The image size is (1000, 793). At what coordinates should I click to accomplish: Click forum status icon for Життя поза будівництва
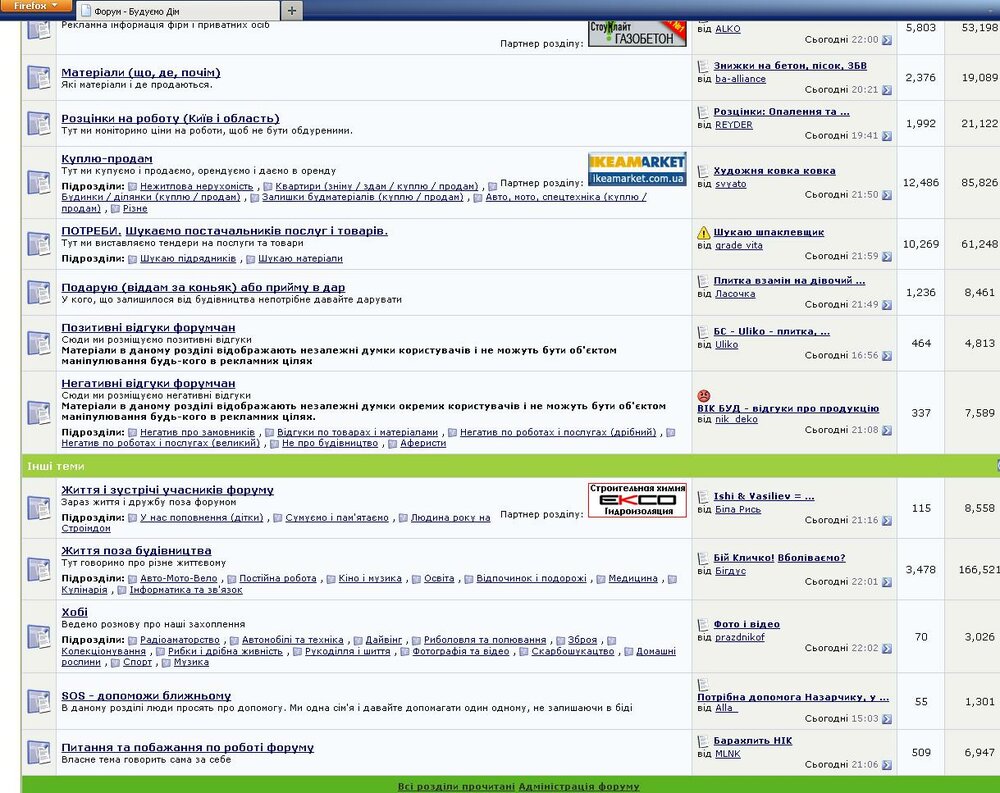tap(39, 569)
